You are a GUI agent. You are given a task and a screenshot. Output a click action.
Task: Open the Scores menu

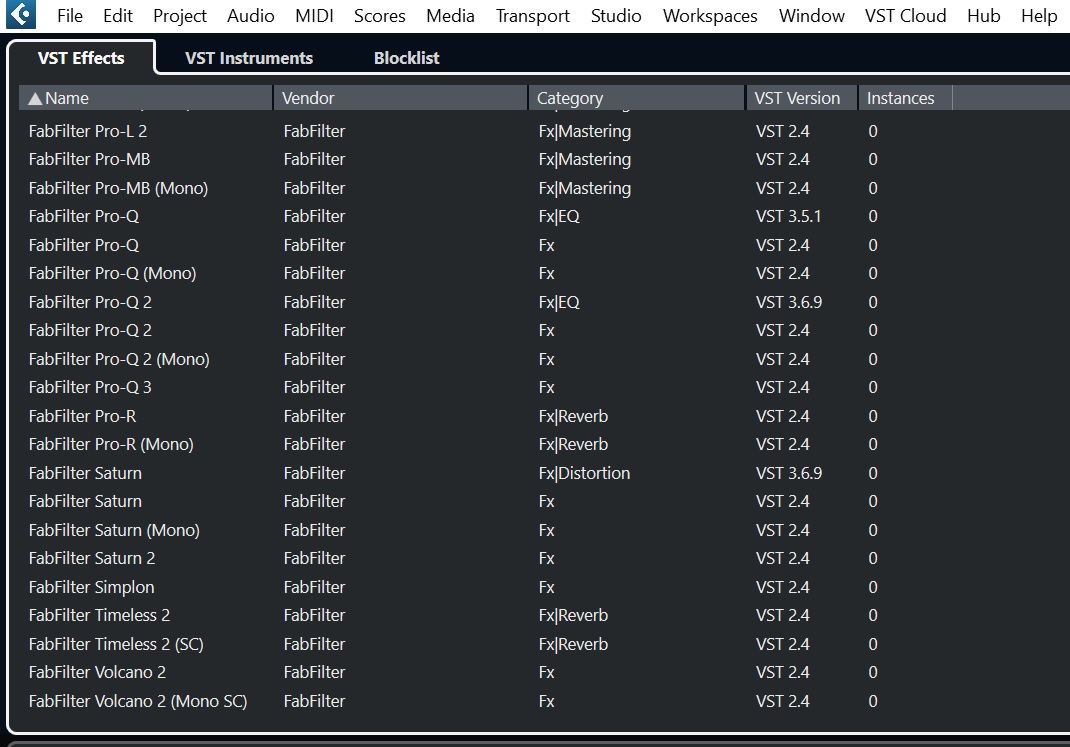pyautogui.click(x=379, y=16)
